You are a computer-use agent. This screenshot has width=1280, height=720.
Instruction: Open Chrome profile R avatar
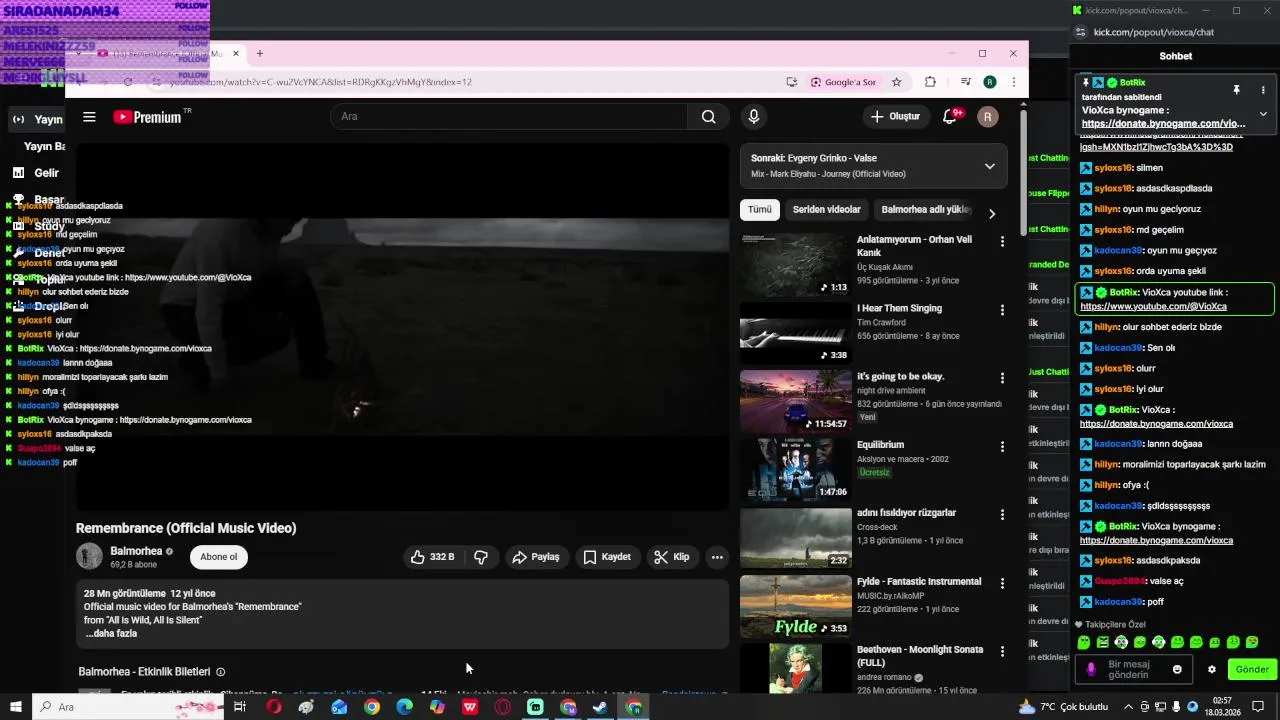tap(990, 82)
